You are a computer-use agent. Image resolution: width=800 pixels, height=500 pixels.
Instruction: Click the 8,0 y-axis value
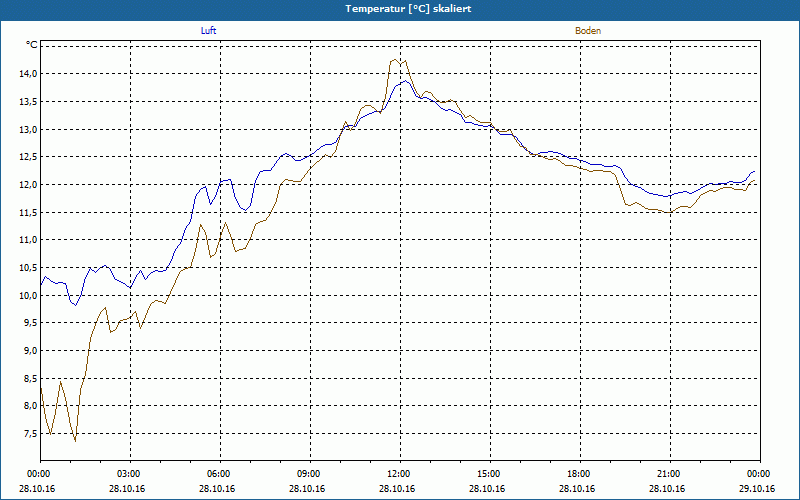coord(31,406)
